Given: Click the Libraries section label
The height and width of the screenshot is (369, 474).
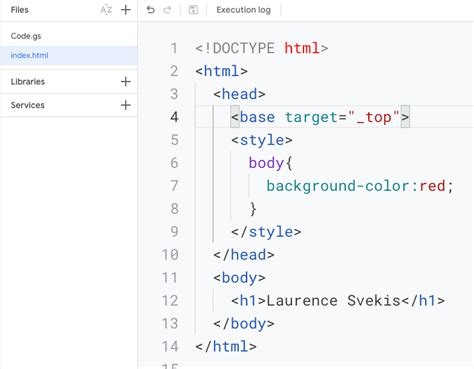Looking at the screenshot, I should pyautogui.click(x=28, y=82).
